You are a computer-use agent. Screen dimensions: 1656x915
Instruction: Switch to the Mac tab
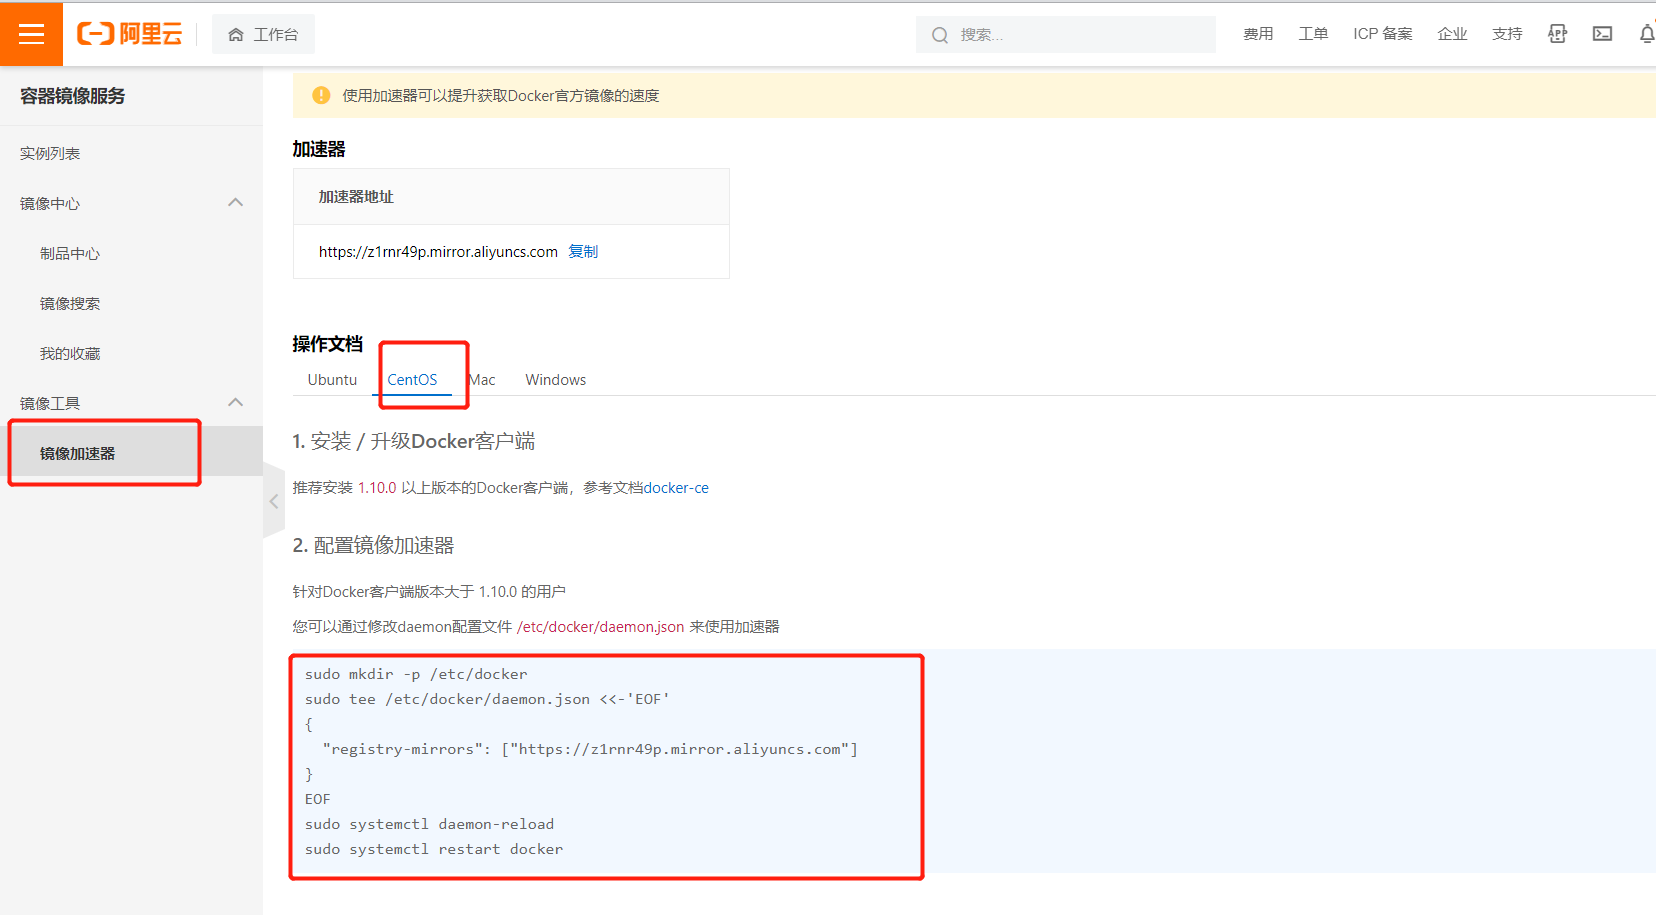click(x=482, y=380)
